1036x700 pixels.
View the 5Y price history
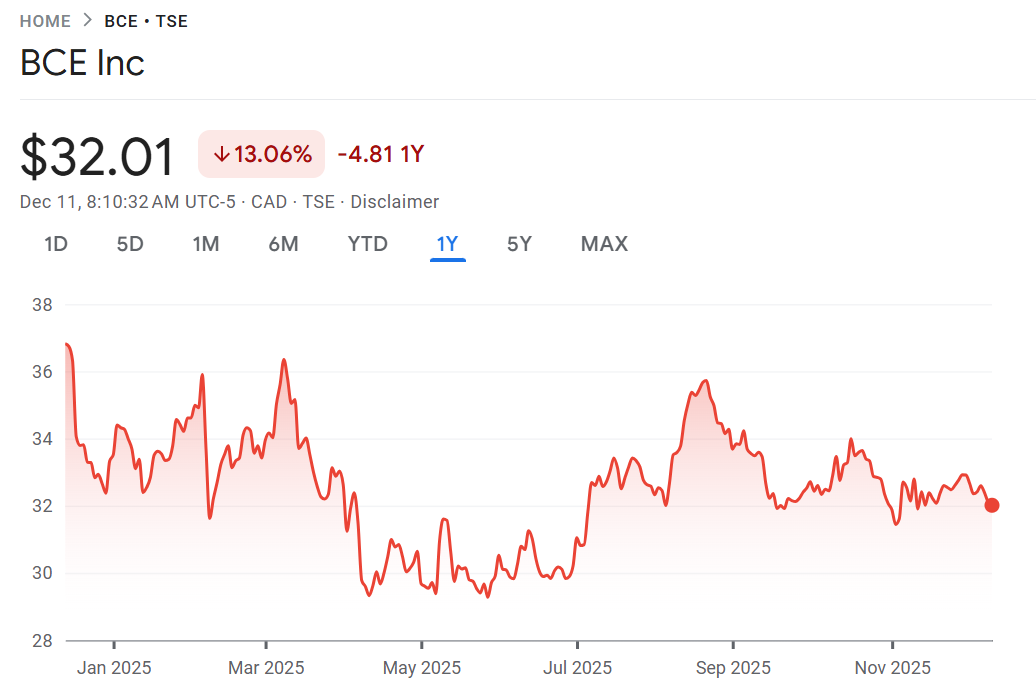(519, 244)
